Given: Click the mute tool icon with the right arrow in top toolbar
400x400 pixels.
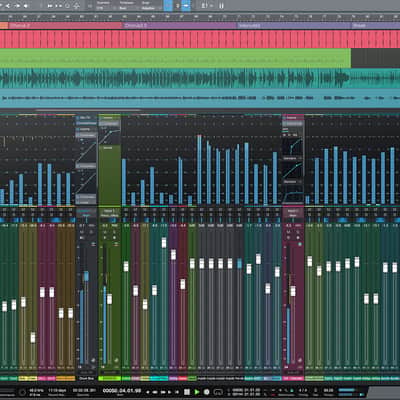Looking at the screenshot, I should (17, 6).
